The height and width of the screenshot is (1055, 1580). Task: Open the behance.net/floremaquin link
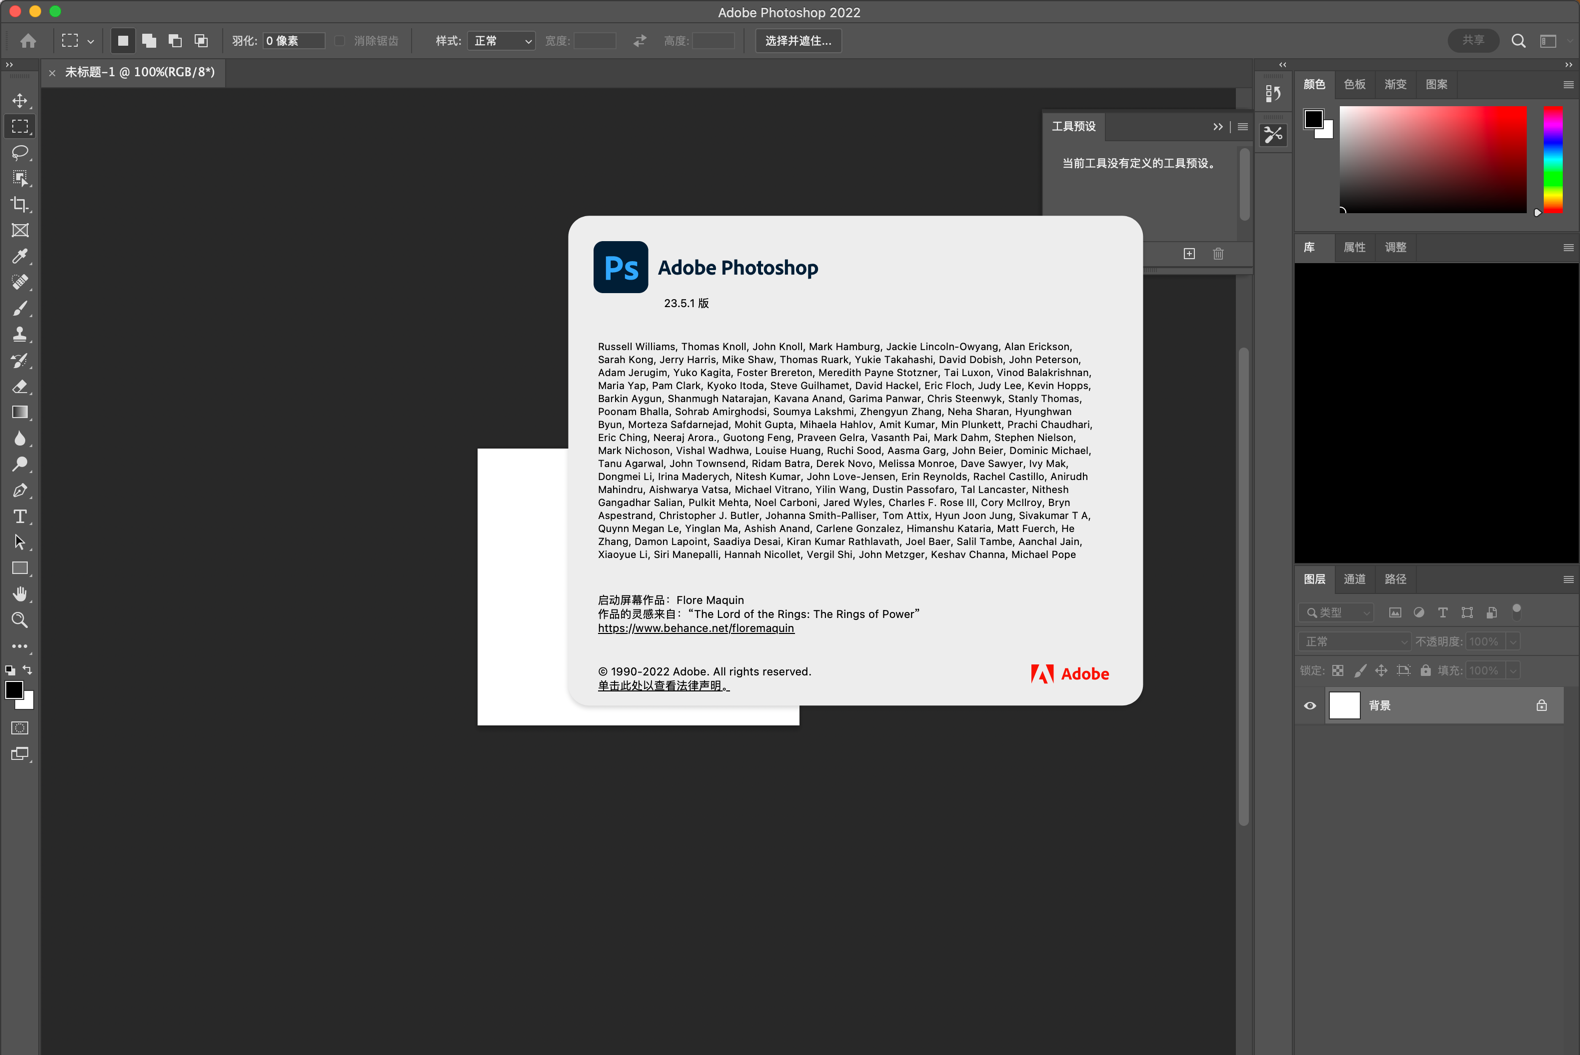point(696,629)
